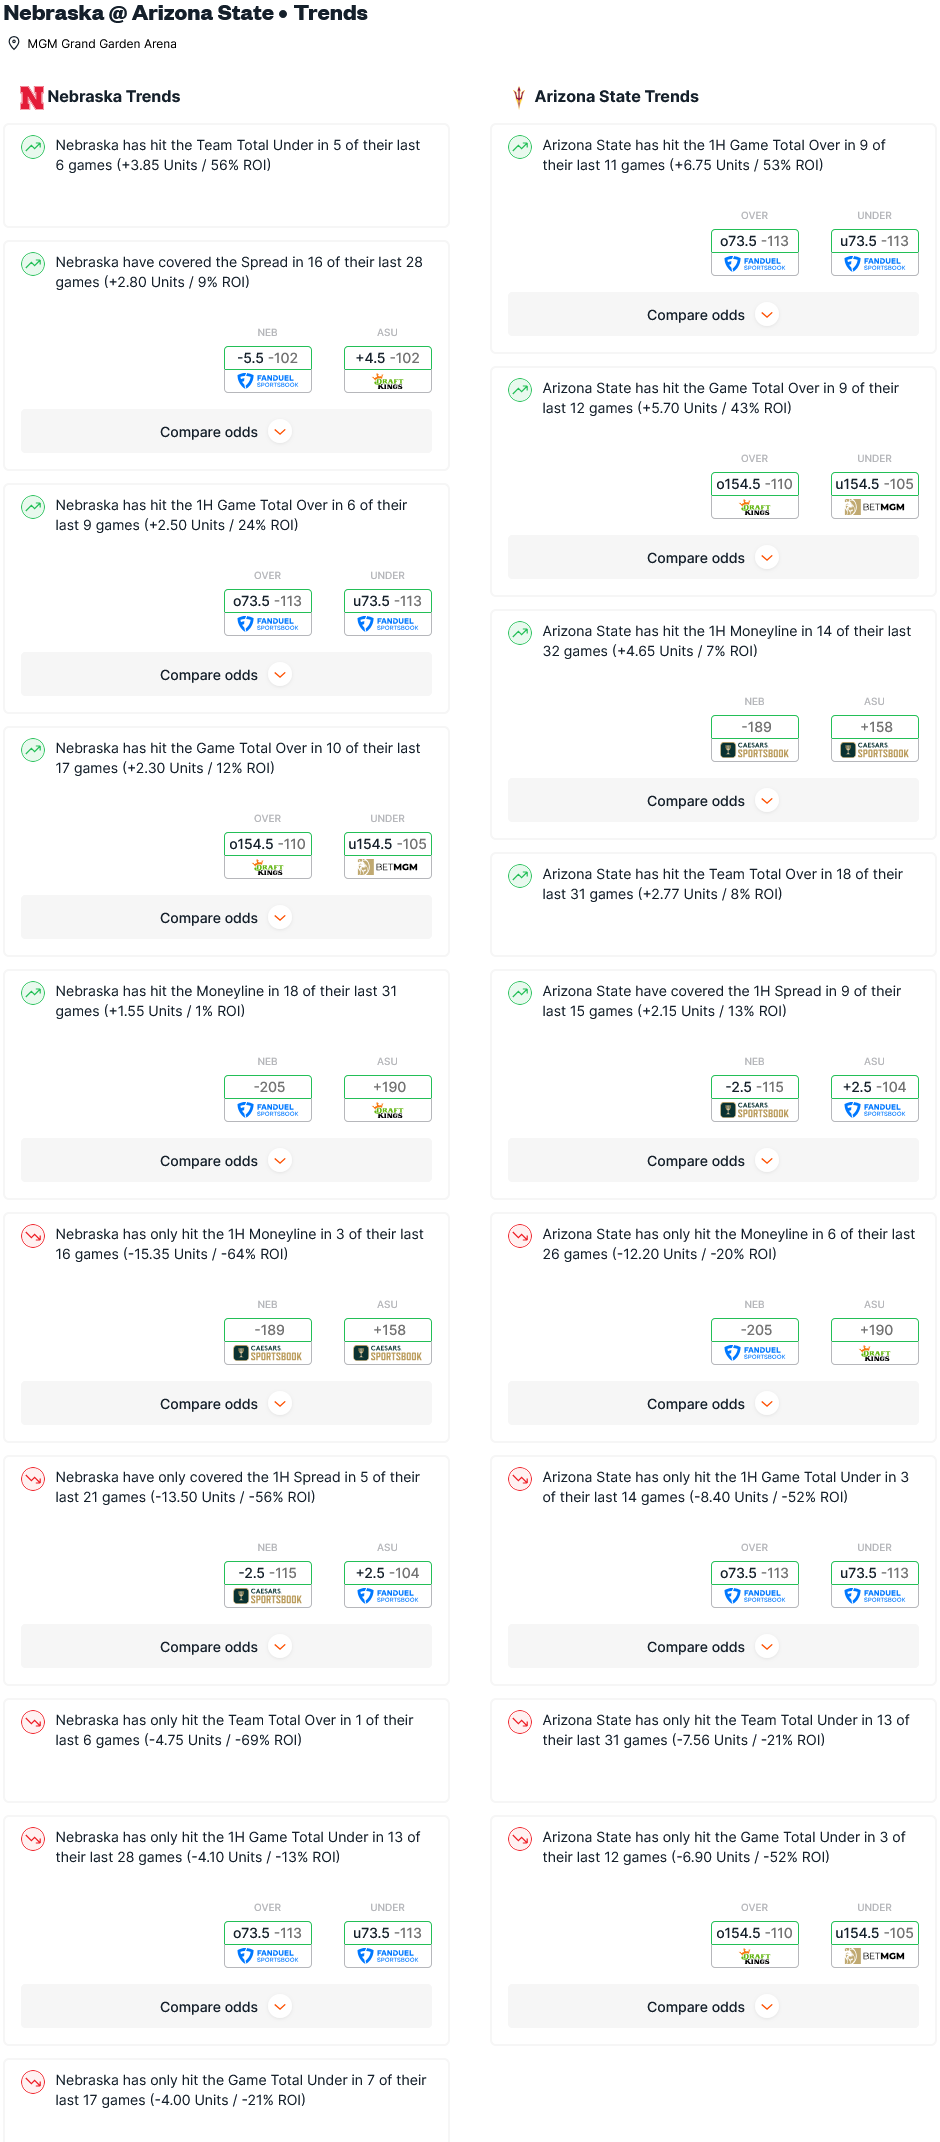The image size is (940, 2142).
Task: Select the Nebraska Moneyline +190 ASU odds
Action: pos(388,1087)
